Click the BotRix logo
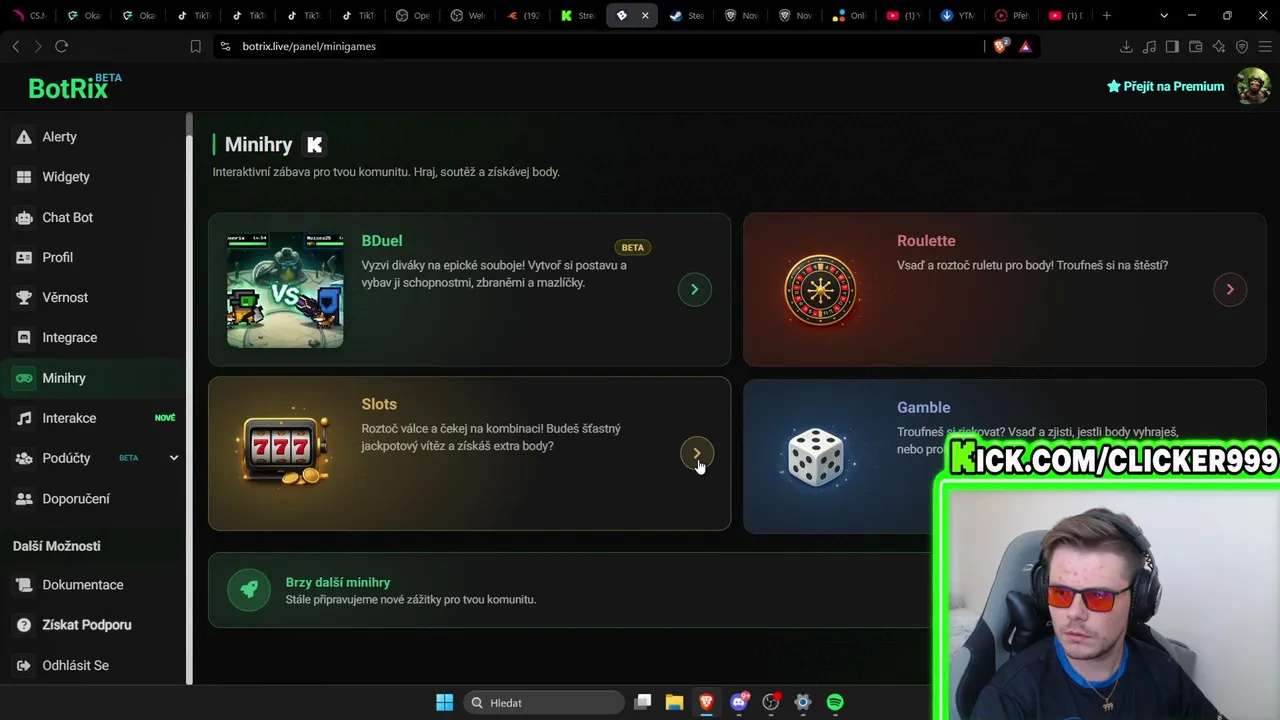1280x720 pixels. point(75,87)
